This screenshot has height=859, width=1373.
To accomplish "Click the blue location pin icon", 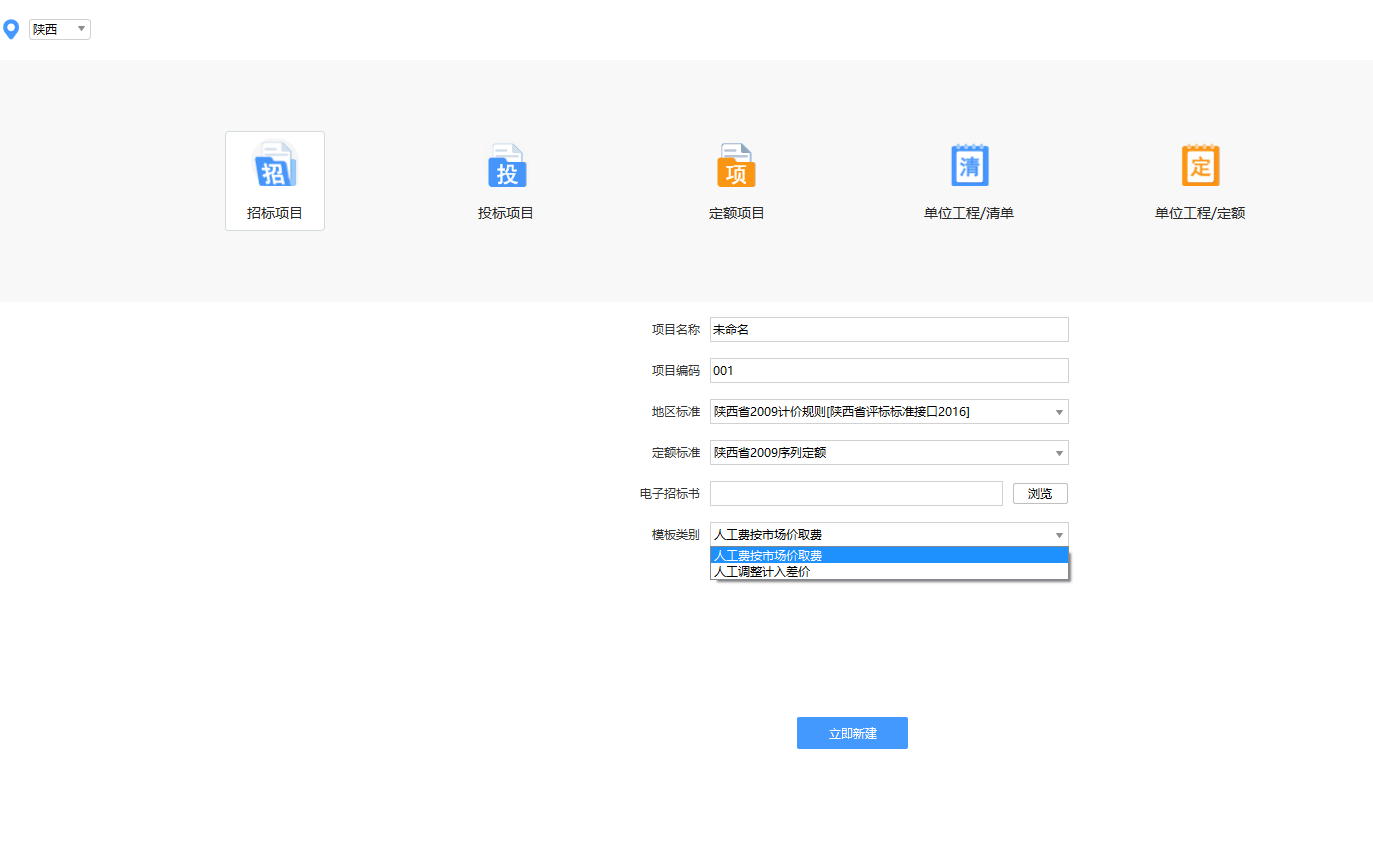I will click(11, 30).
